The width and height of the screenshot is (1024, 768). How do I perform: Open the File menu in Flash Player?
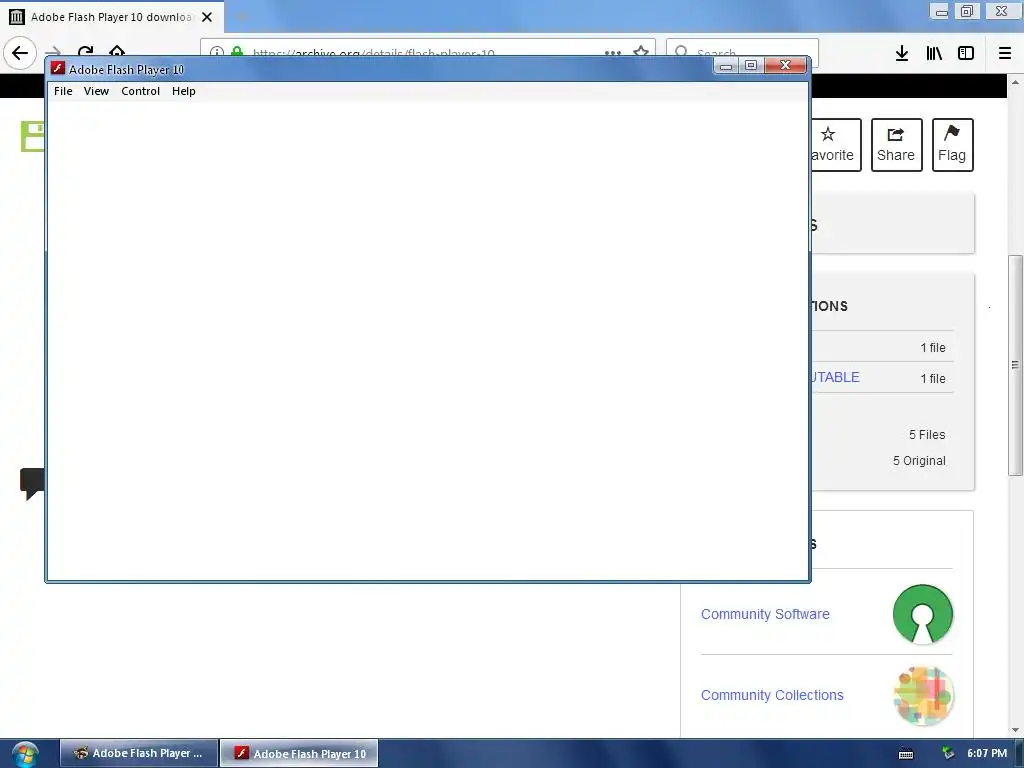(x=63, y=91)
